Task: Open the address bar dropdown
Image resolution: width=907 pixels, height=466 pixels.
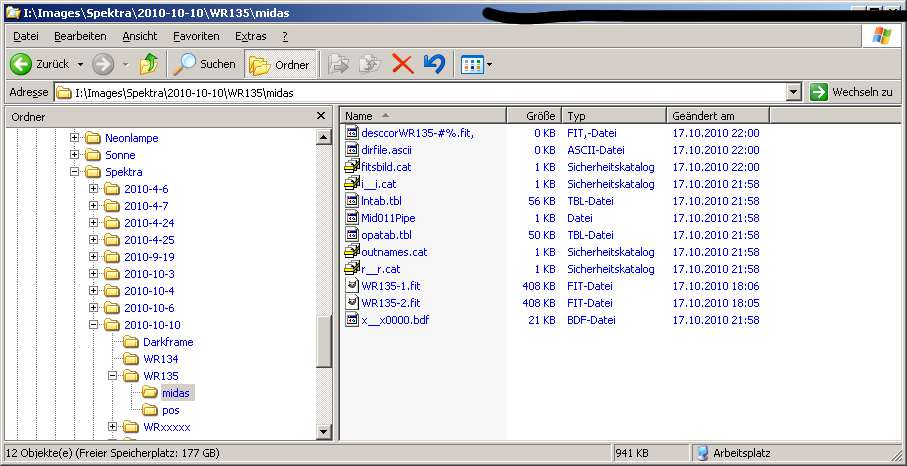Action: [x=793, y=92]
